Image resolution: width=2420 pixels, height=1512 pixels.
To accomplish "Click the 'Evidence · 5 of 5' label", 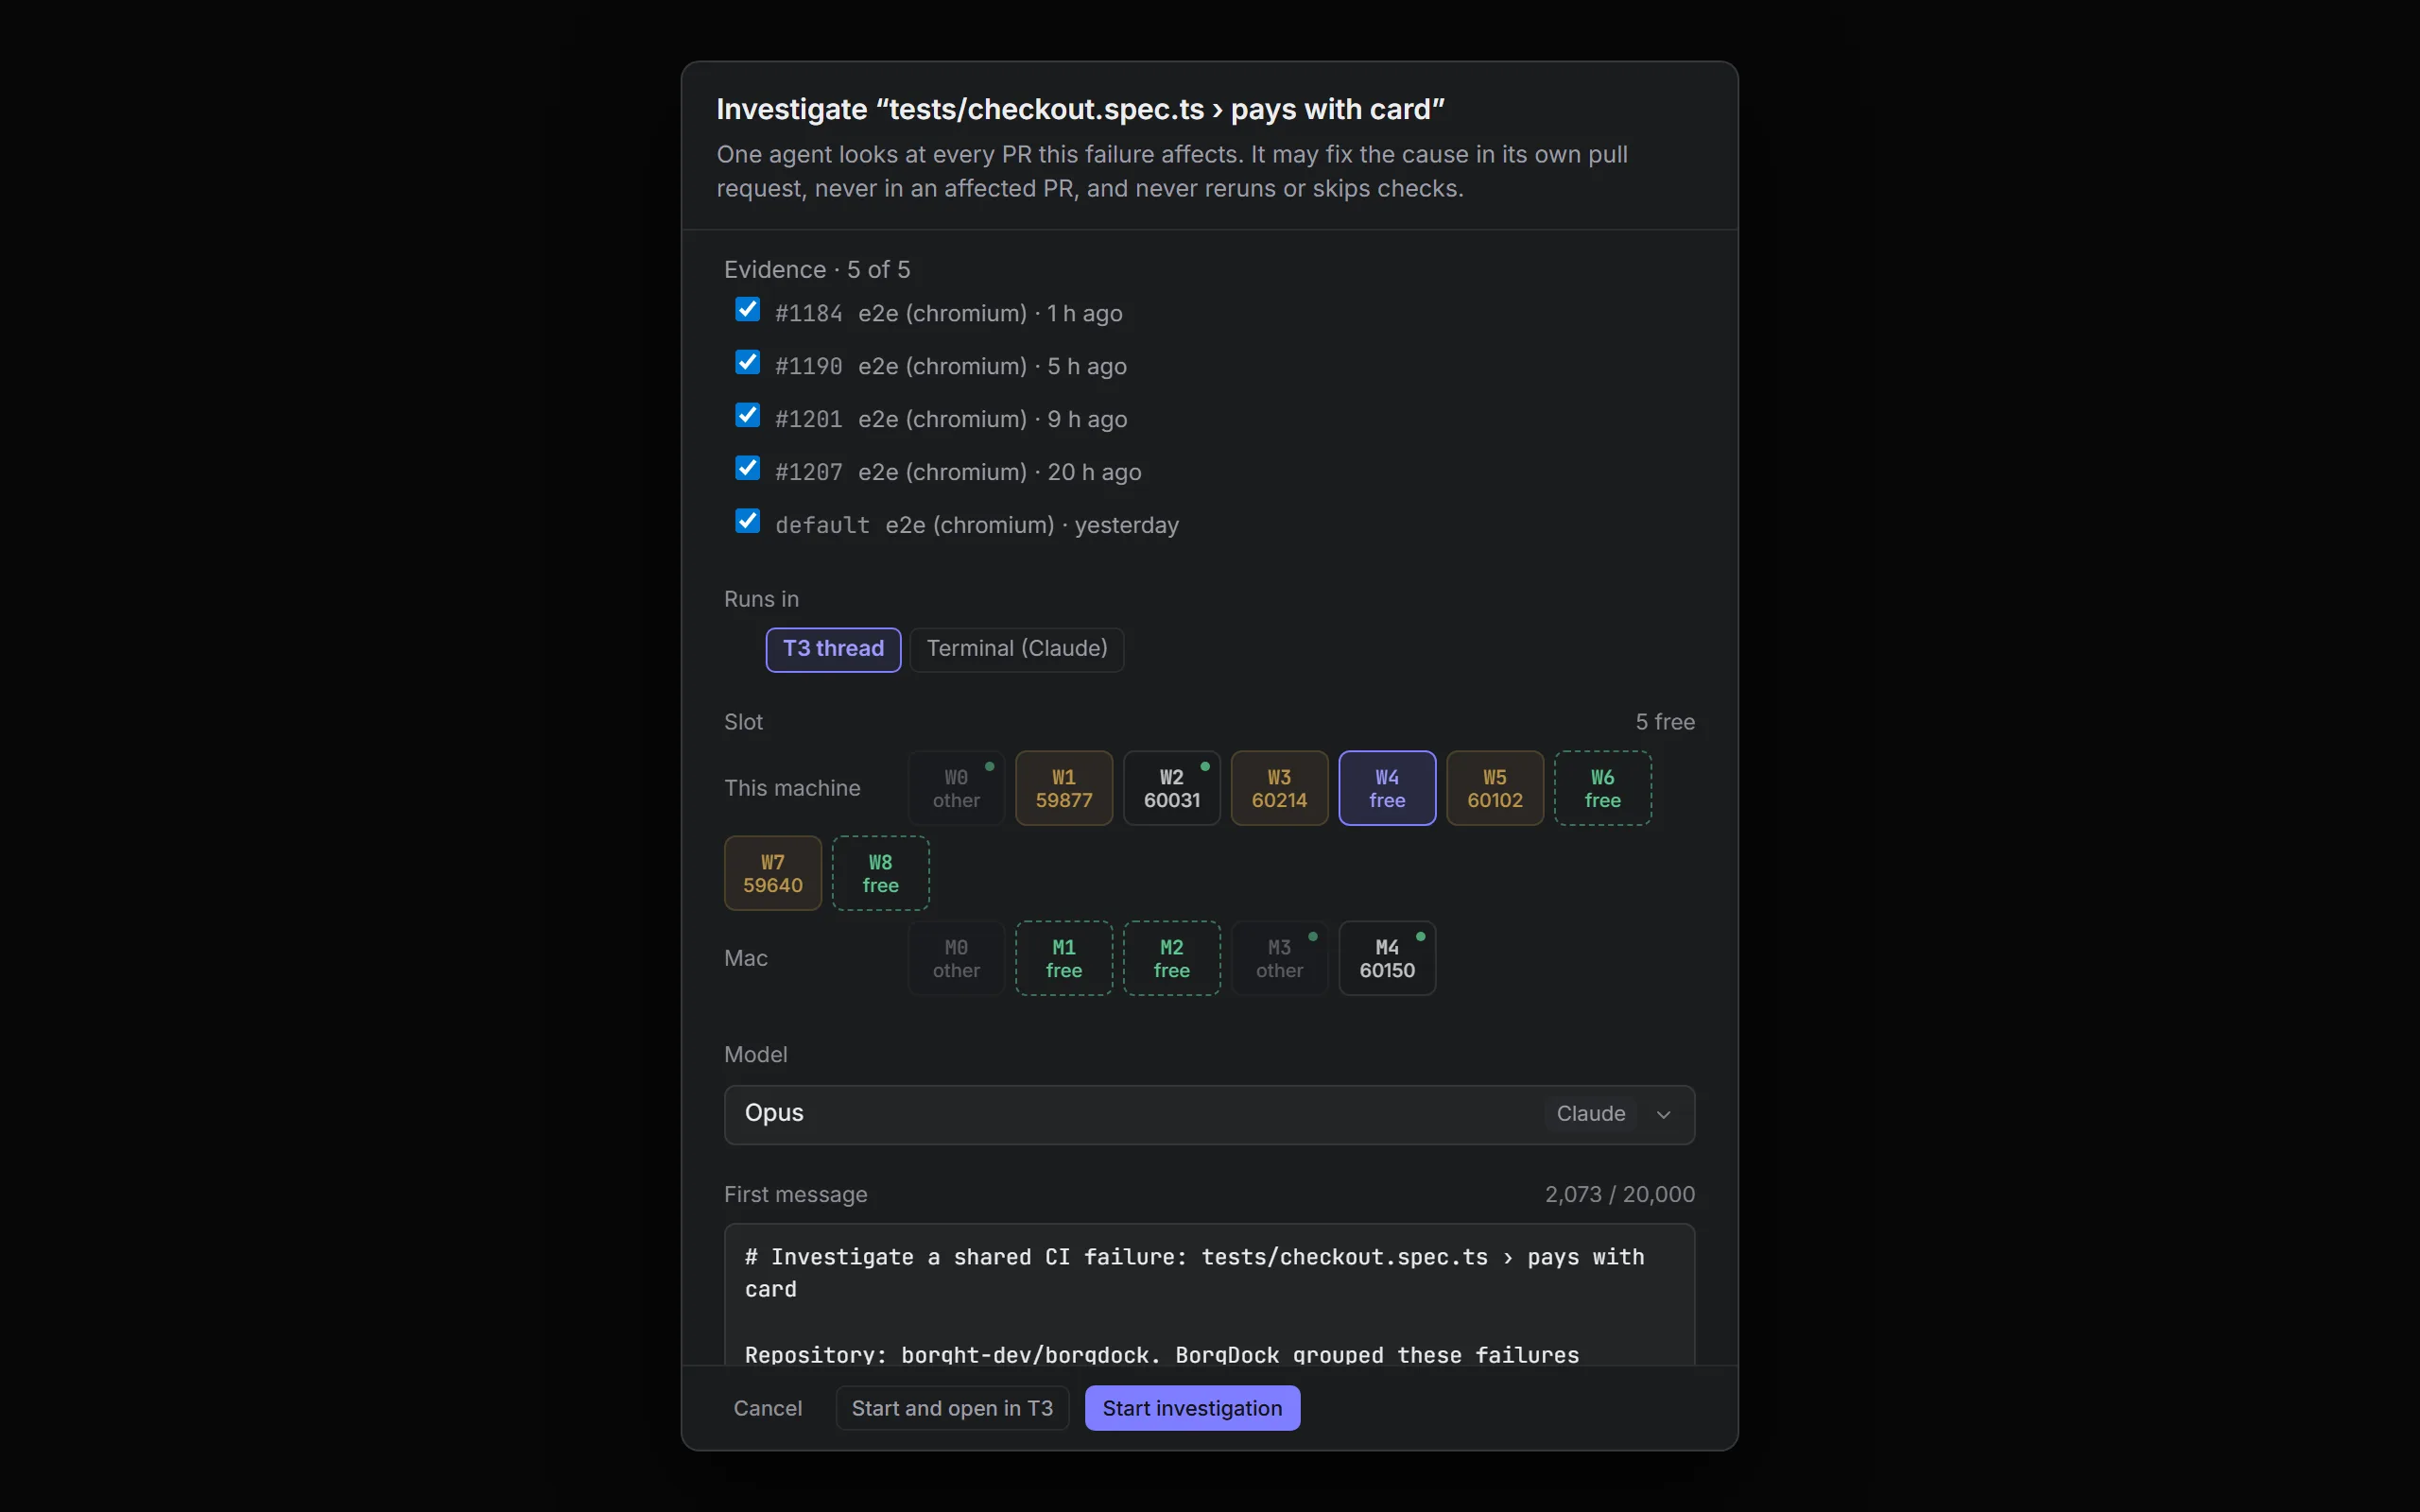I will point(817,270).
